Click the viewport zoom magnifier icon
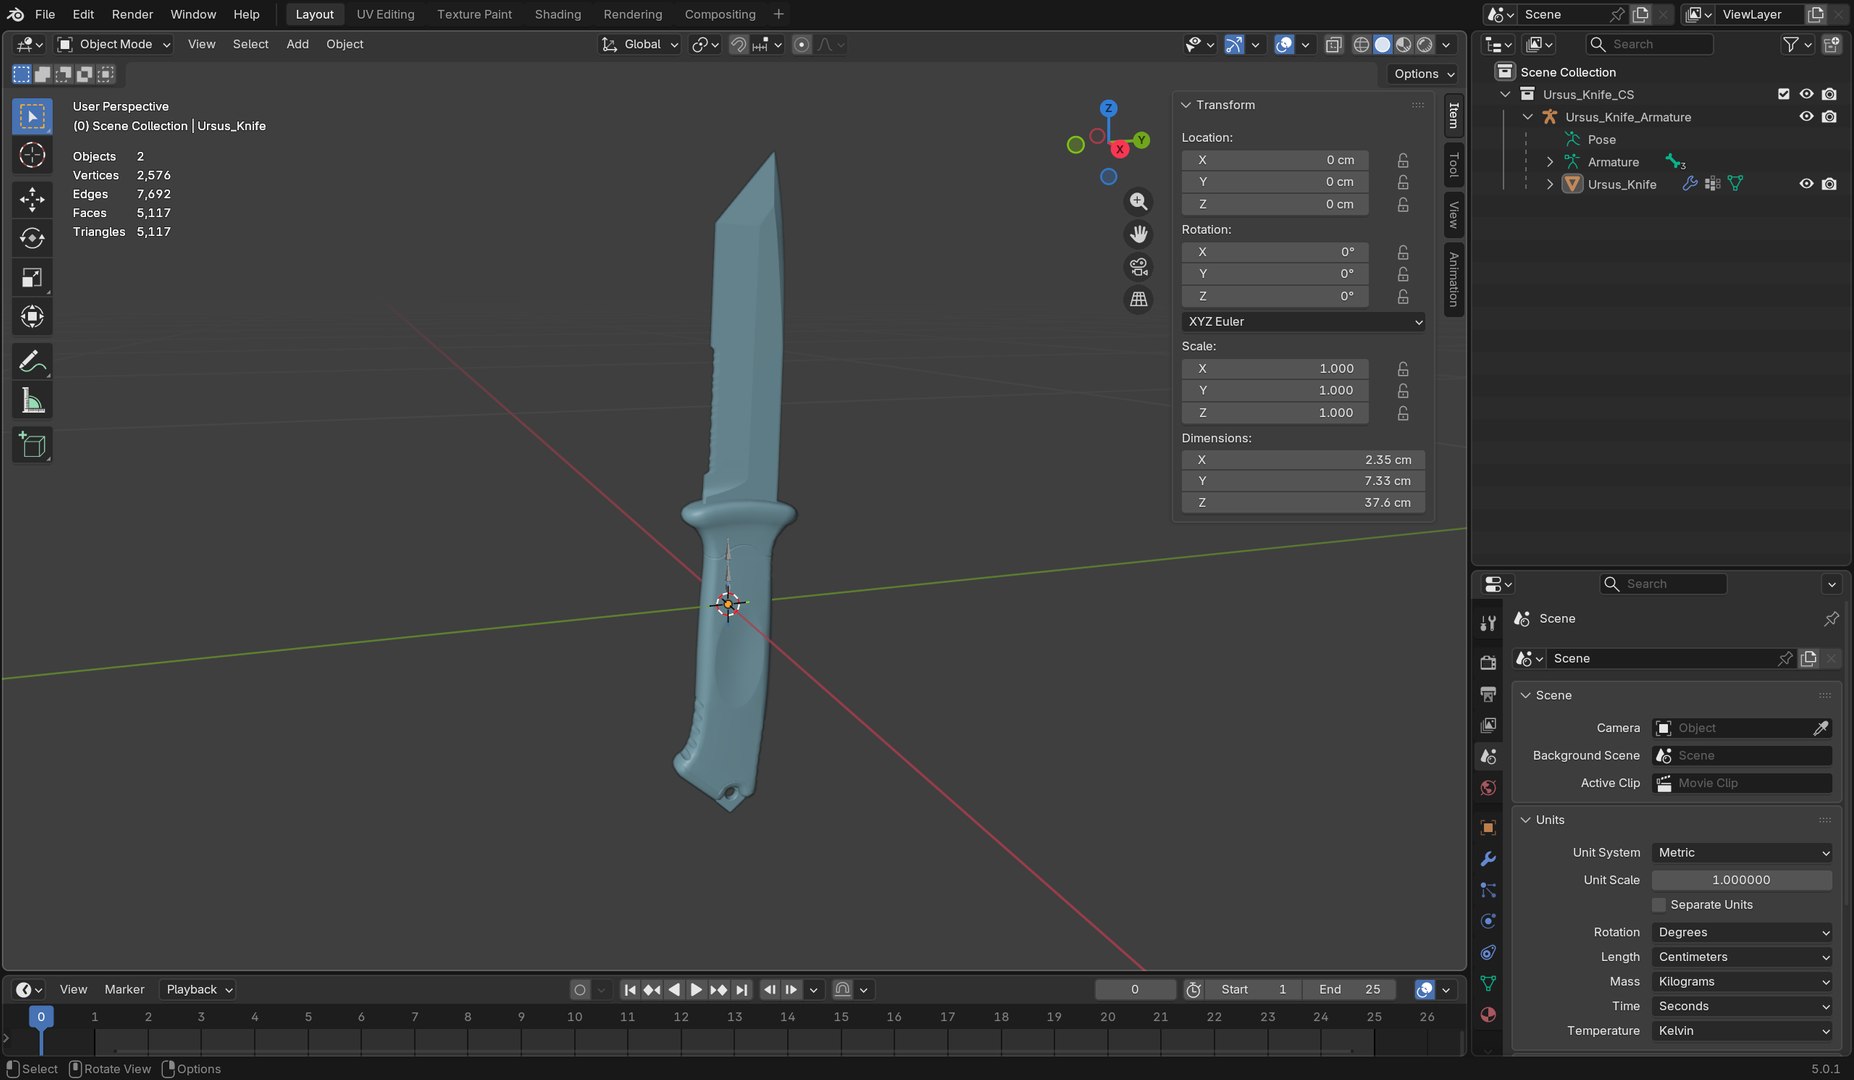The height and width of the screenshot is (1080, 1854). coord(1138,201)
